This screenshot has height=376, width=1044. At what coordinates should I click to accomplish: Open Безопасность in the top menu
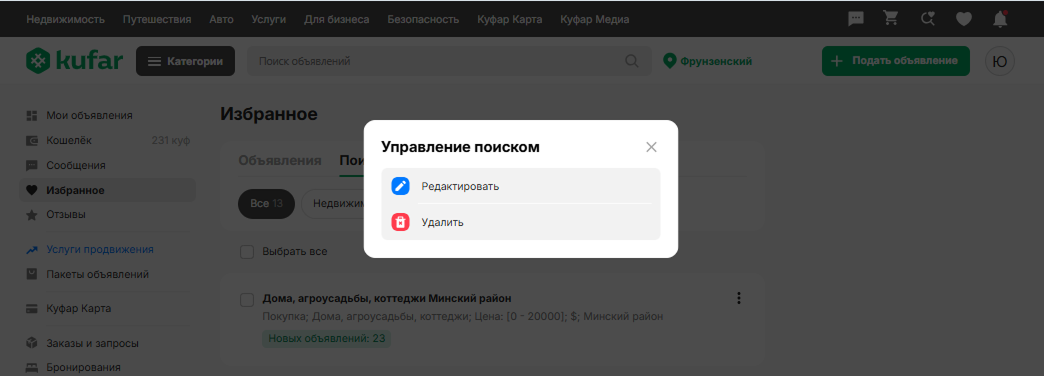tap(423, 19)
